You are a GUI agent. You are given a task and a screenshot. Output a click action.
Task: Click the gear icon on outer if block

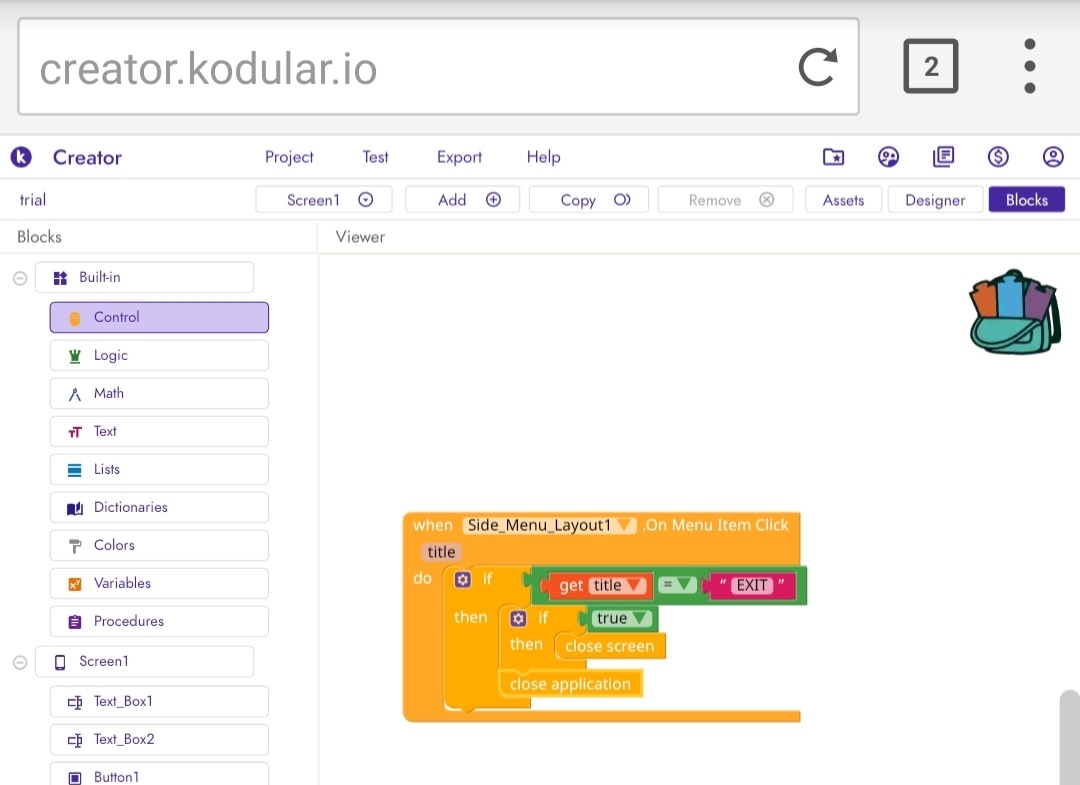(463, 580)
